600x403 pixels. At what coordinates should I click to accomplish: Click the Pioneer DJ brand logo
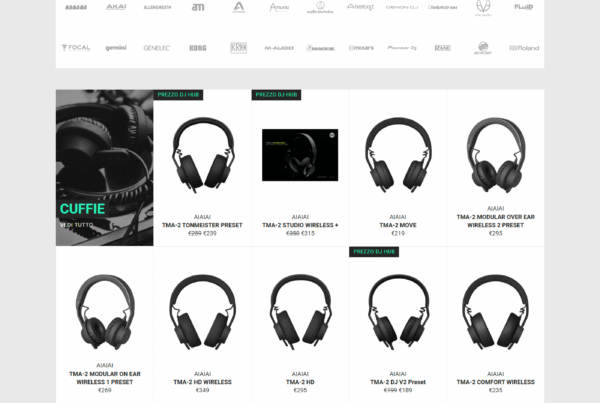(x=401, y=47)
